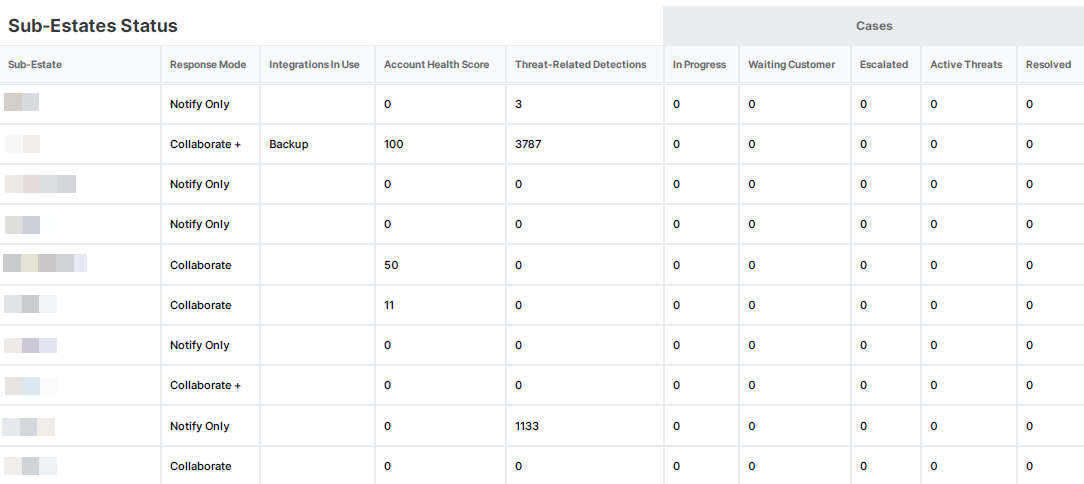Click the Response Mode column header

click(208, 65)
